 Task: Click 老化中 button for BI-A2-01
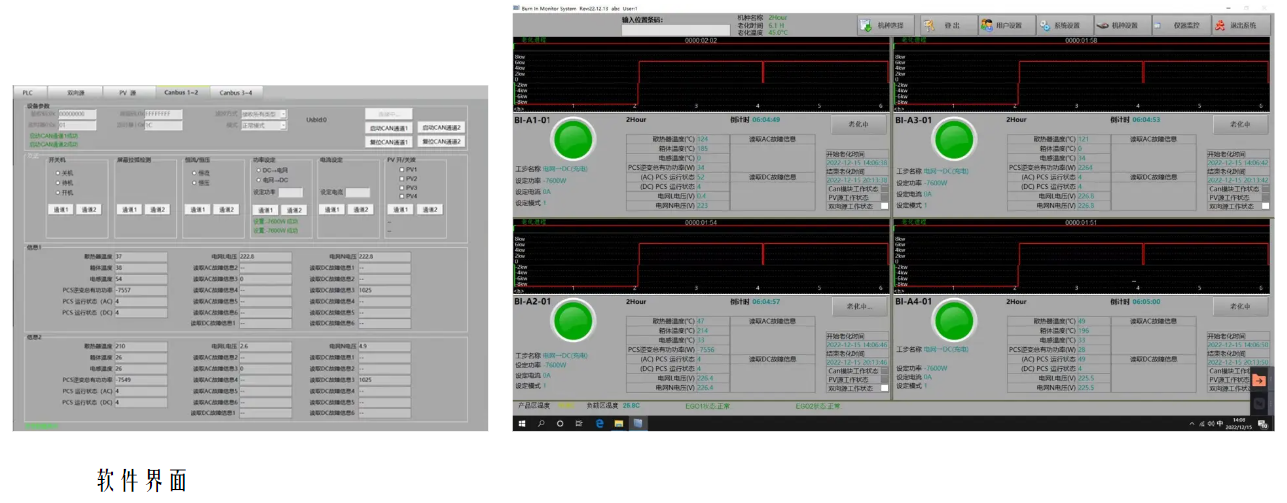(859, 307)
